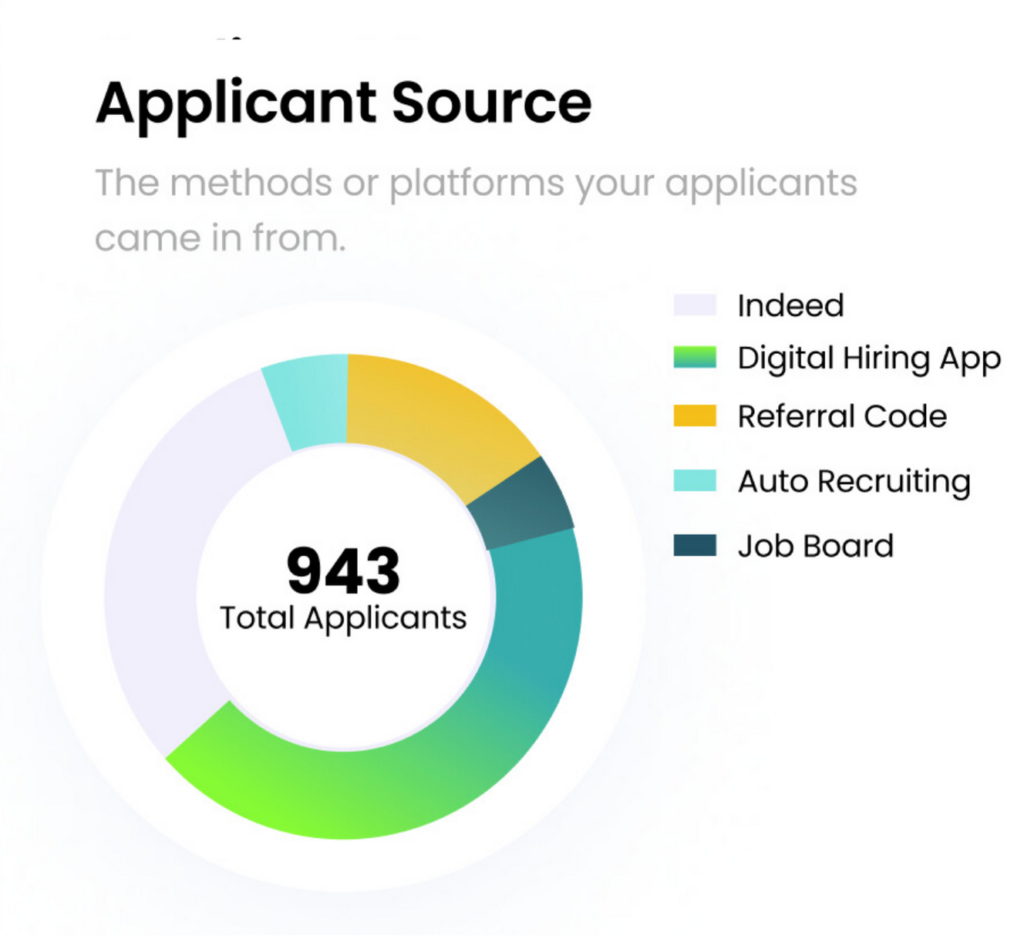Select the Digital Hiring App legend label

869,359
